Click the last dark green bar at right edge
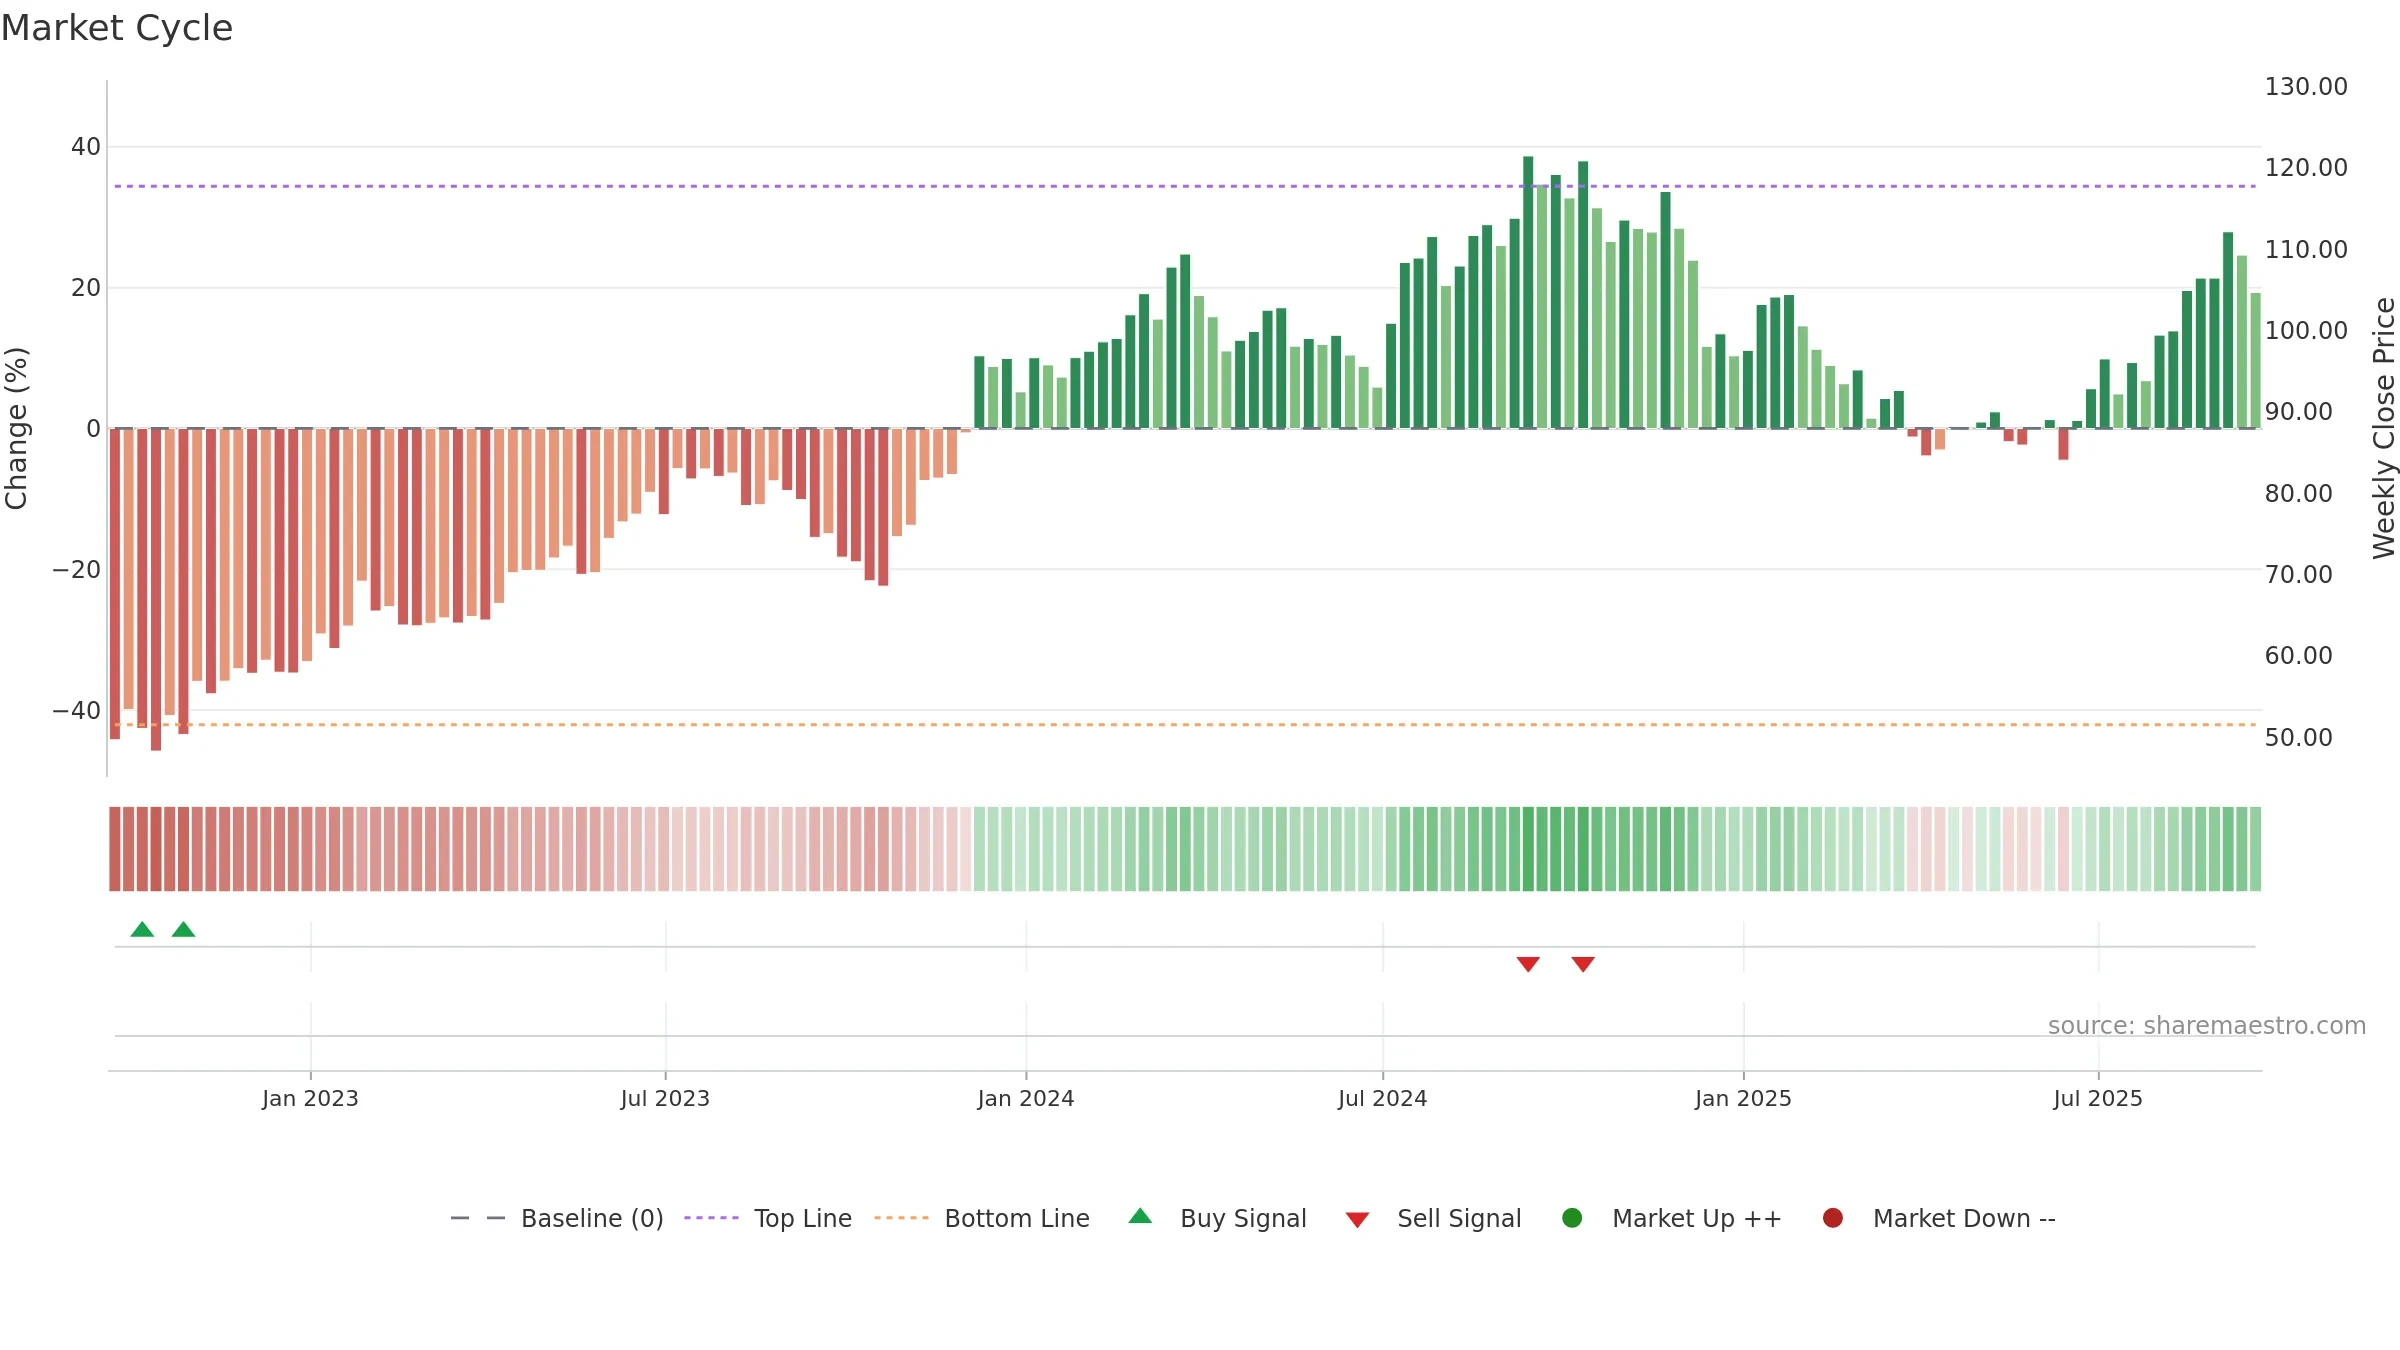2400x1350 pixels. [x=2228, y=330]
